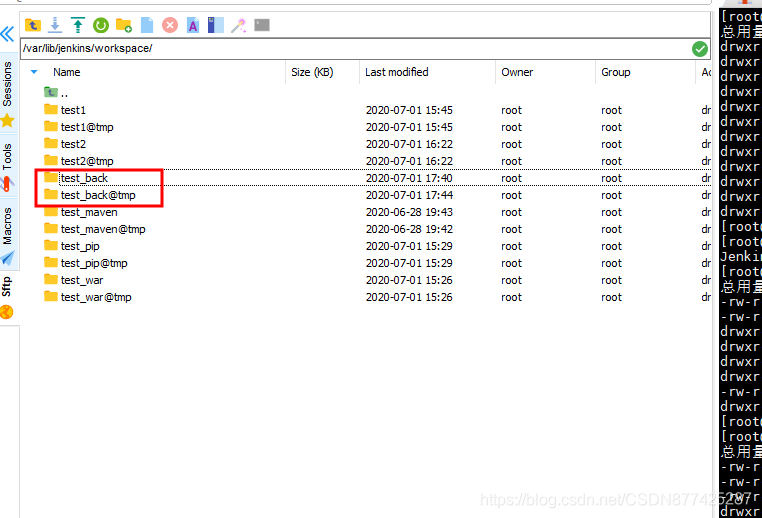The height and width of the screenshot is (518, 762).
Task: Click the Rename icon with letter A
Action: (193, 25)
